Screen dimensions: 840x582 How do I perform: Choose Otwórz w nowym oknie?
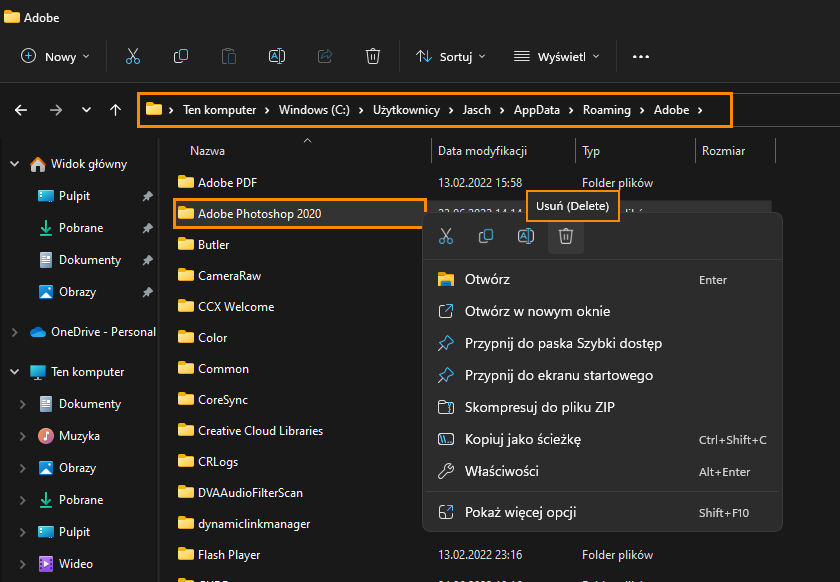[603, 311]
